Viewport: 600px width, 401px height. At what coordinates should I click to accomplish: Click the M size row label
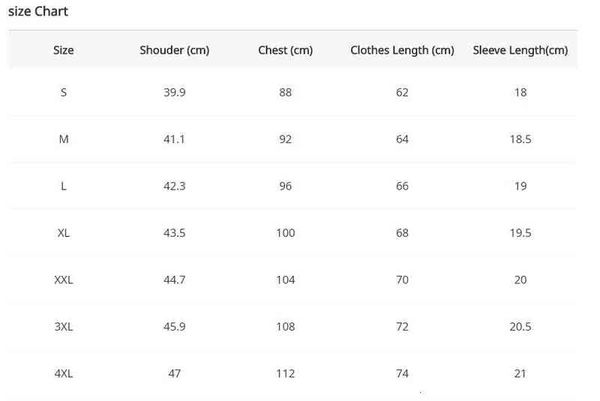[x=64, y=139]
